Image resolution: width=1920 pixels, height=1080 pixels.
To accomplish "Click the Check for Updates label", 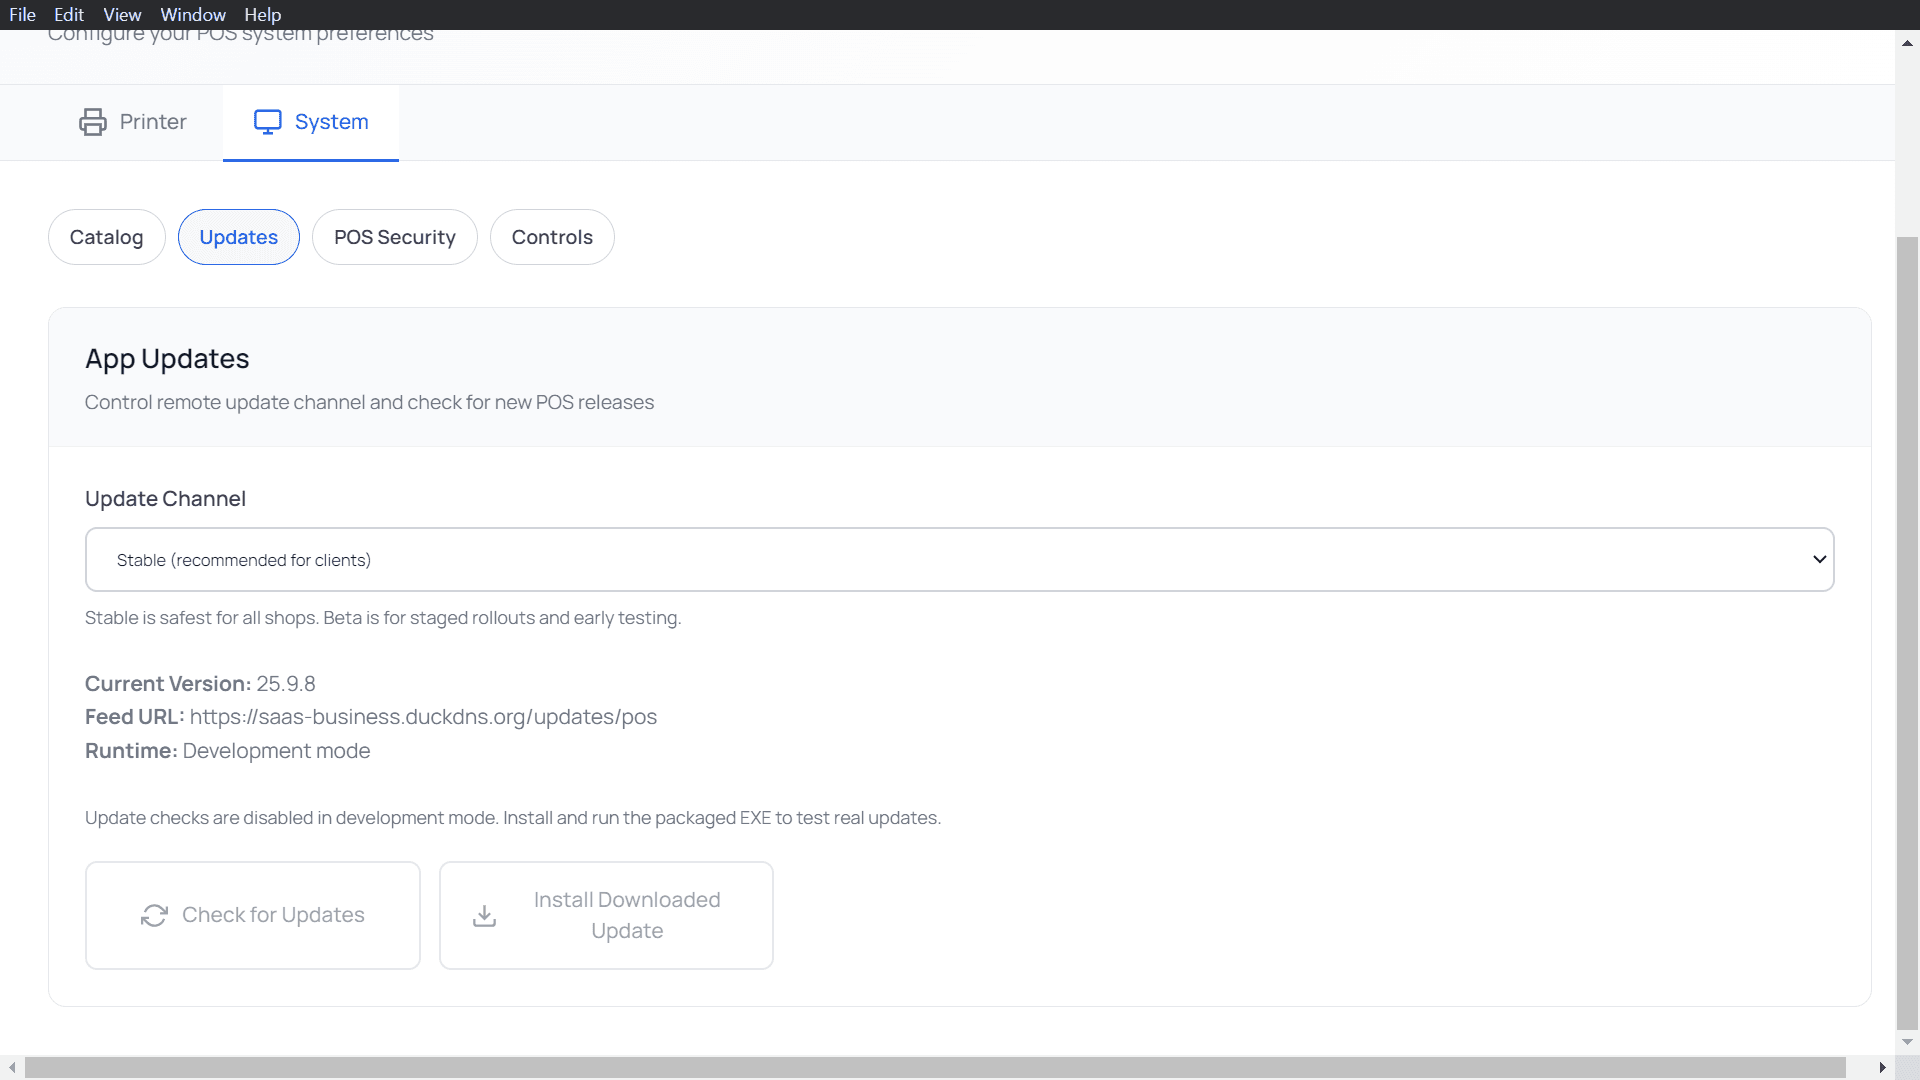I will pos(273,915).
